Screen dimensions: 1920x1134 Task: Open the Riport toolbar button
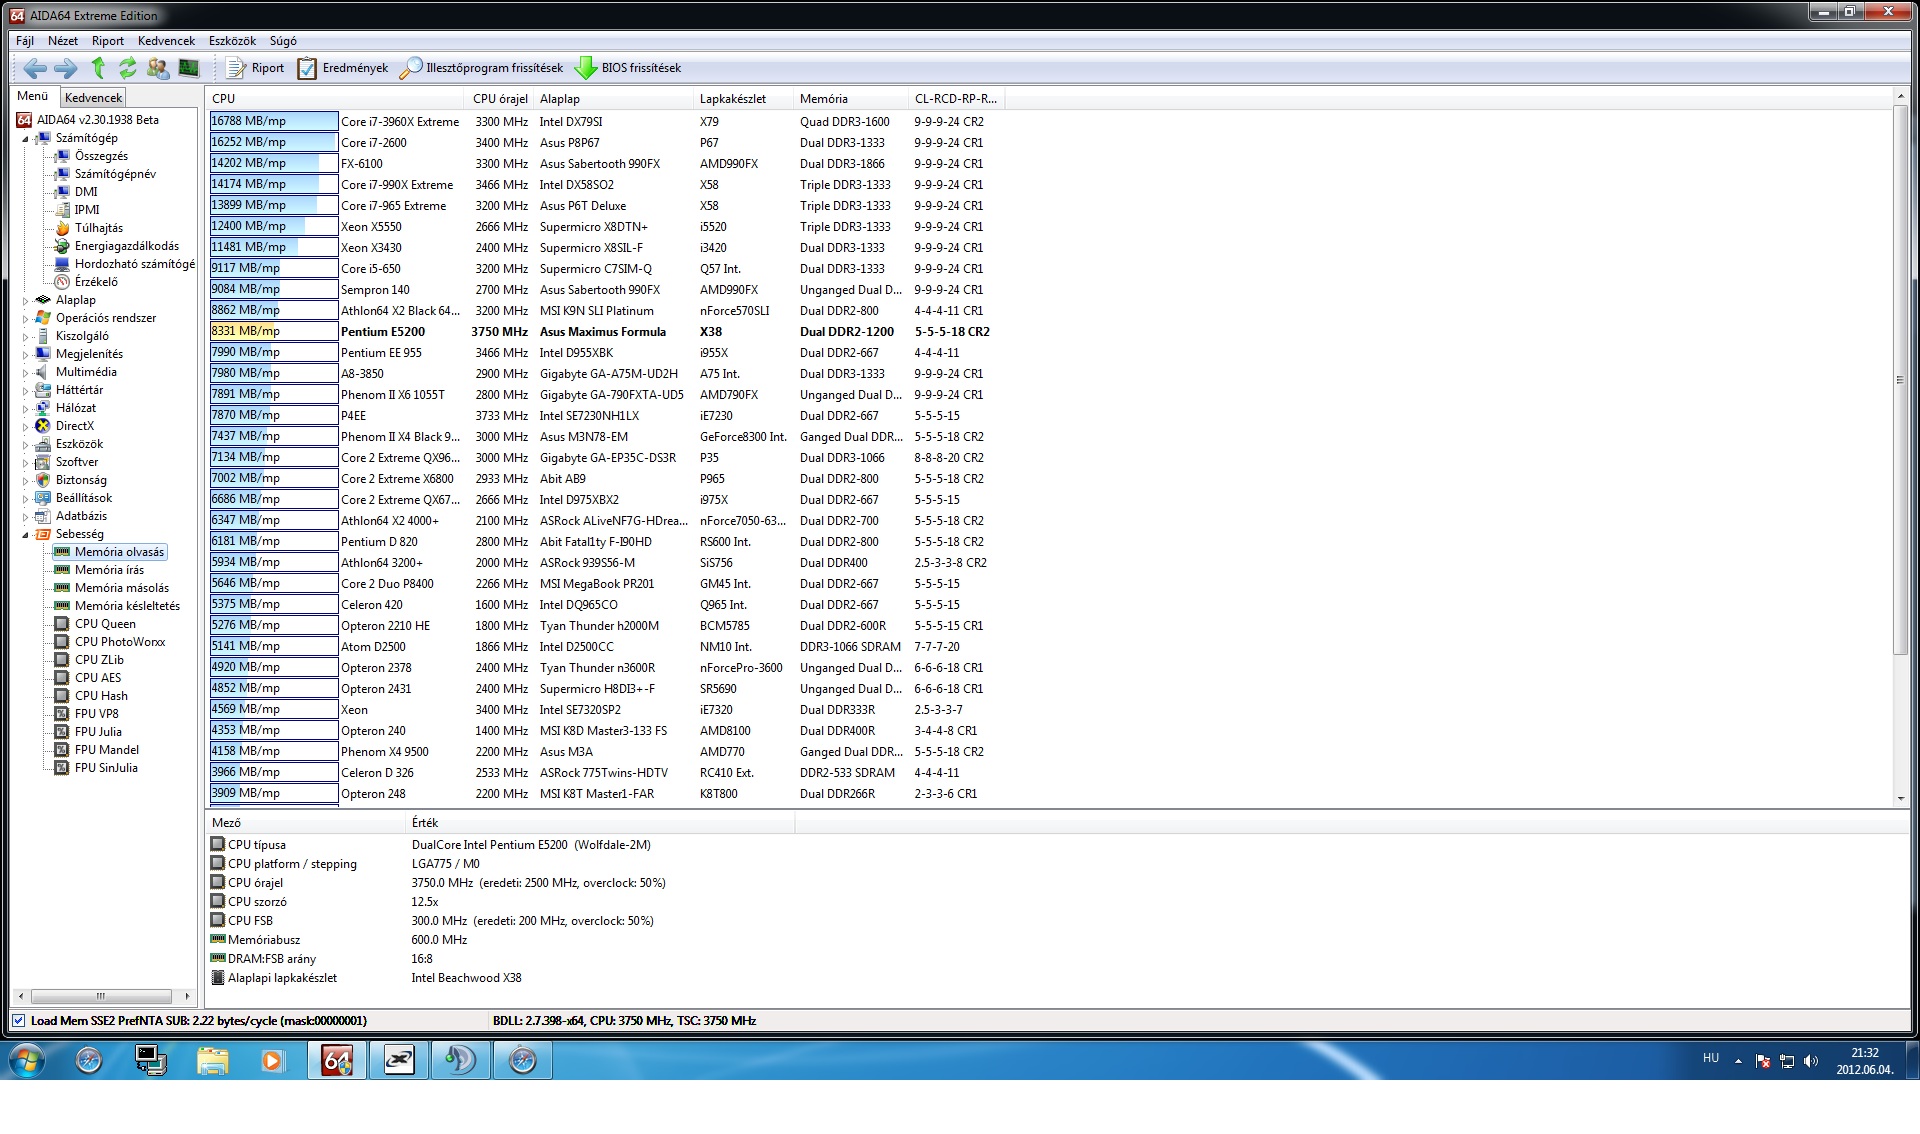point(255,68)
